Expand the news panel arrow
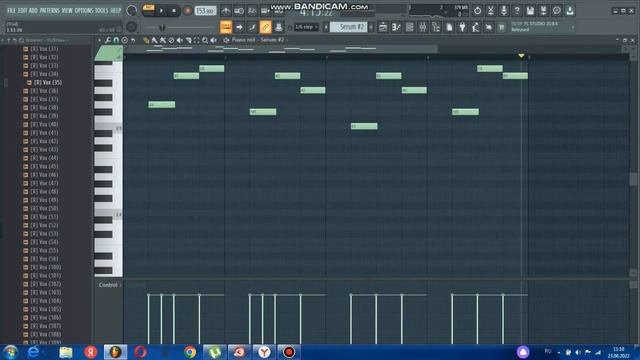The width and height of the screenshot is (640, 360). (573, 27)
